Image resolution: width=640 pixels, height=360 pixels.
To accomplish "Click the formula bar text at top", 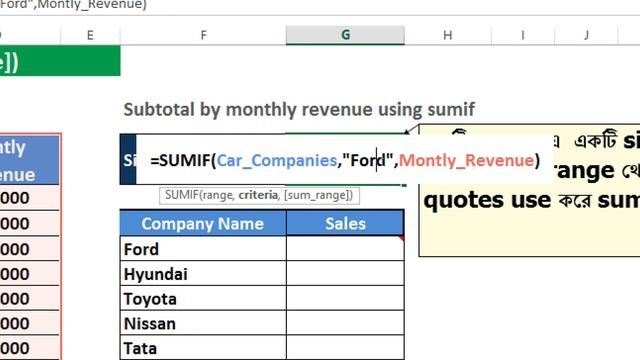I will point(73,5).
